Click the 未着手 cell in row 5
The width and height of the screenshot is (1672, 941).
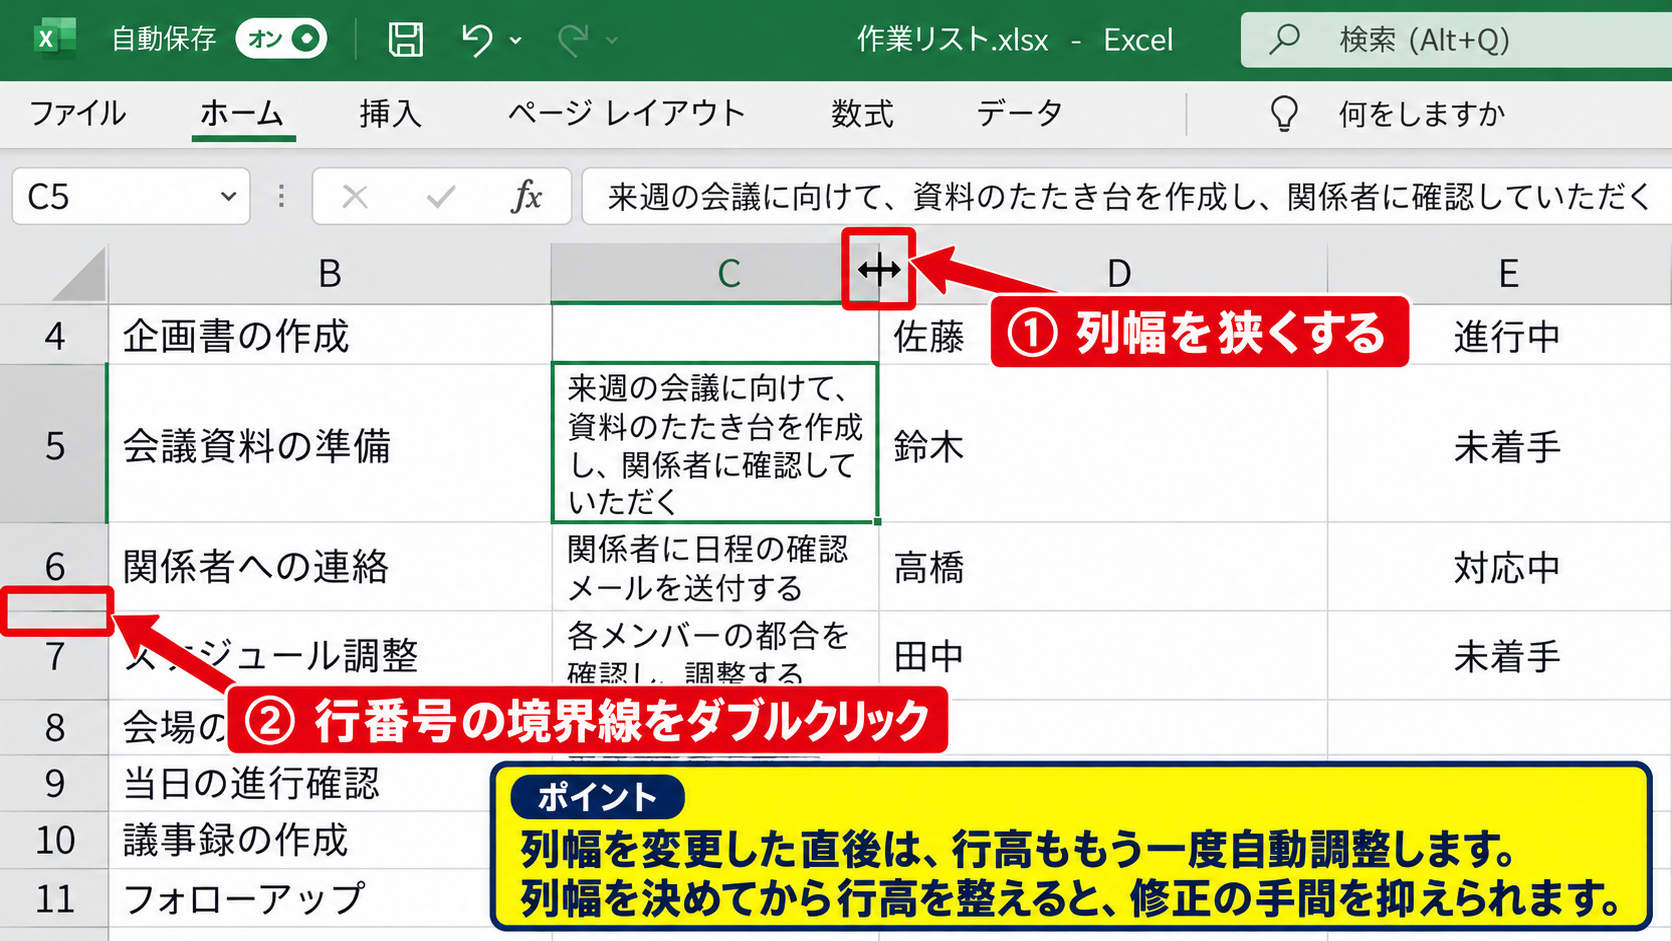click(x=1500, y=445)
